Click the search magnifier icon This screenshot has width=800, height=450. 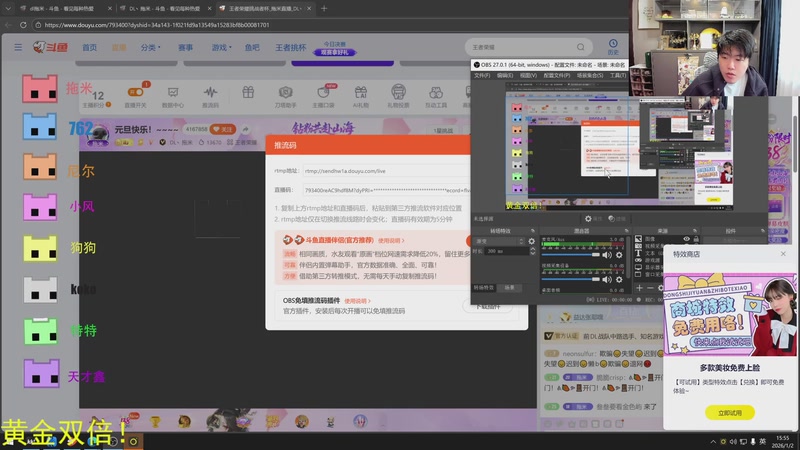581,47
